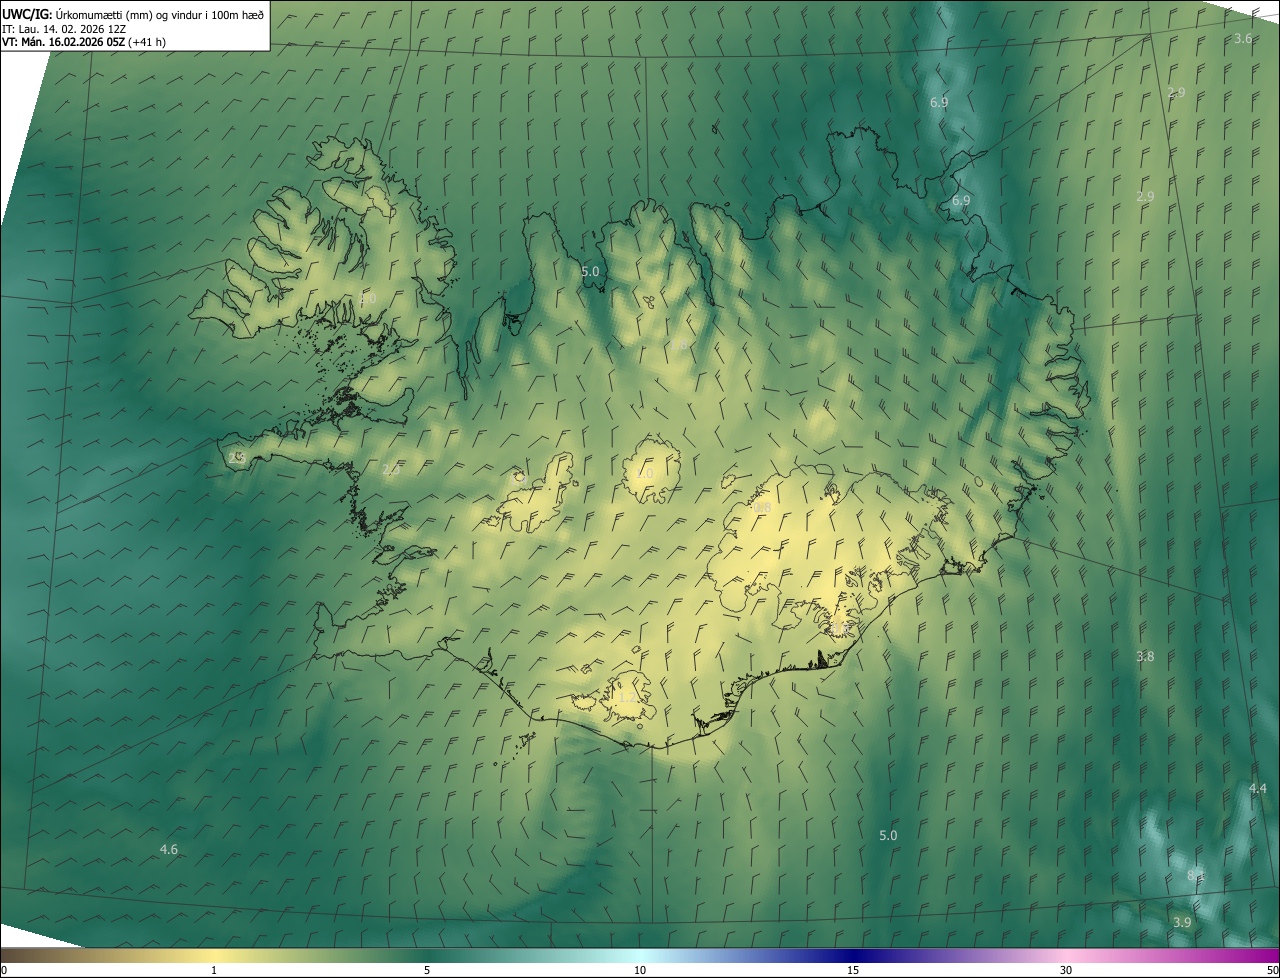Image resolution: width=1280 pixels, height=978 pixels.
Task: Click the 4.6 value label on the map
Action: click(x=169, y=850)
